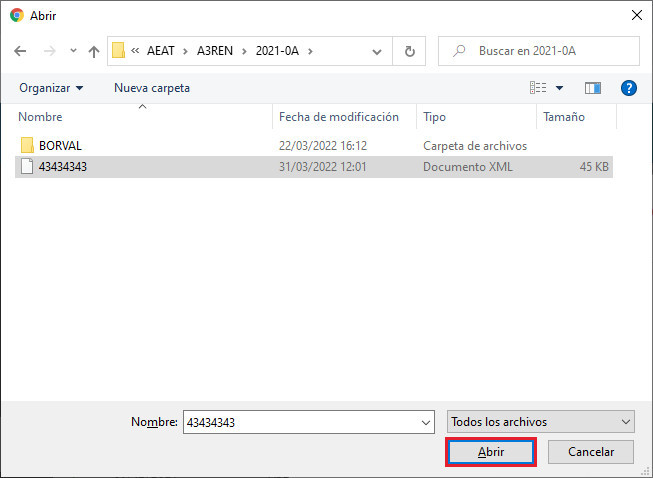Click the forward navigation arrow
Viewport: 653px width, 478px height.
pos(50,51)
